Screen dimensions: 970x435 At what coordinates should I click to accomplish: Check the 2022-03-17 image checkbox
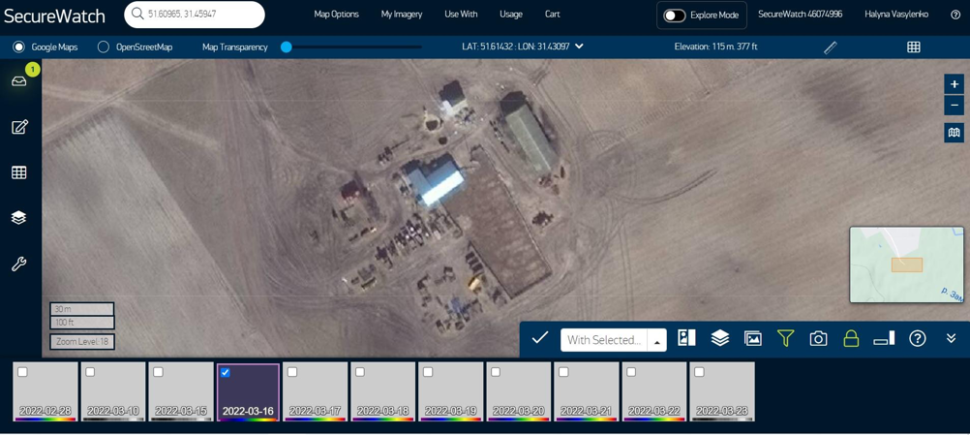click(x=292, y=372)
